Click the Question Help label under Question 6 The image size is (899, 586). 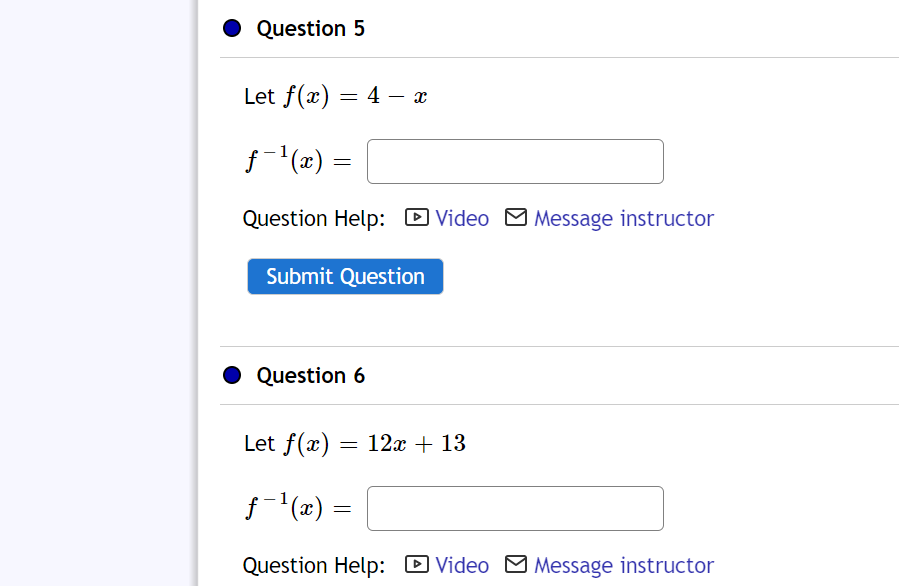313,565
